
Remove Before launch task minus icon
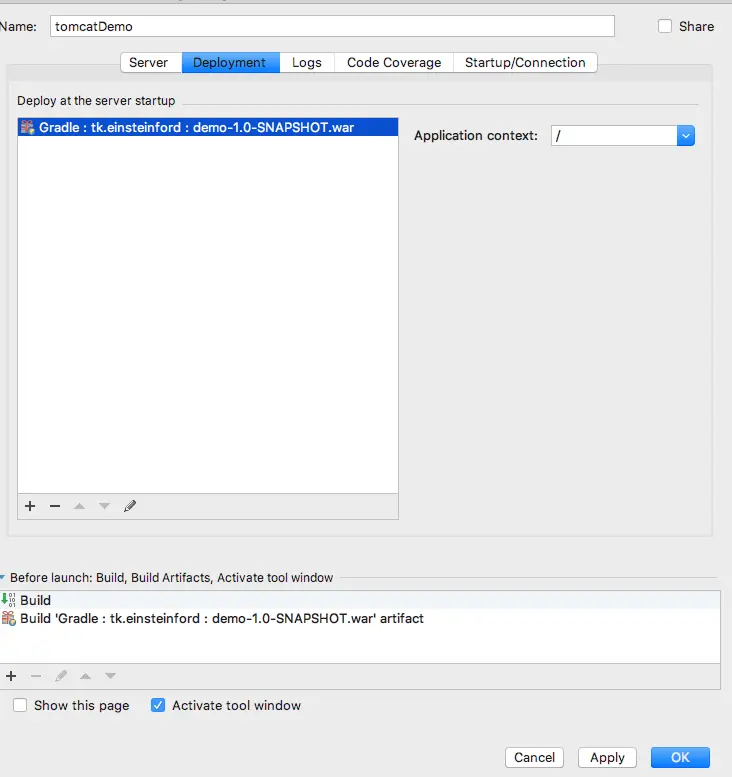pyautogui.click(x=36, y=676)
